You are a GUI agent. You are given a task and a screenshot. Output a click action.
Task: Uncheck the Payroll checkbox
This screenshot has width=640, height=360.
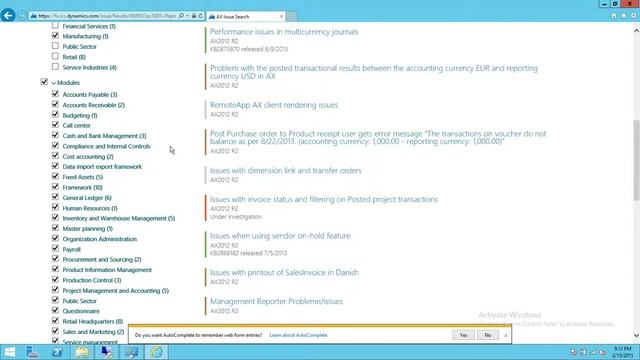click(x=55, y=249)
